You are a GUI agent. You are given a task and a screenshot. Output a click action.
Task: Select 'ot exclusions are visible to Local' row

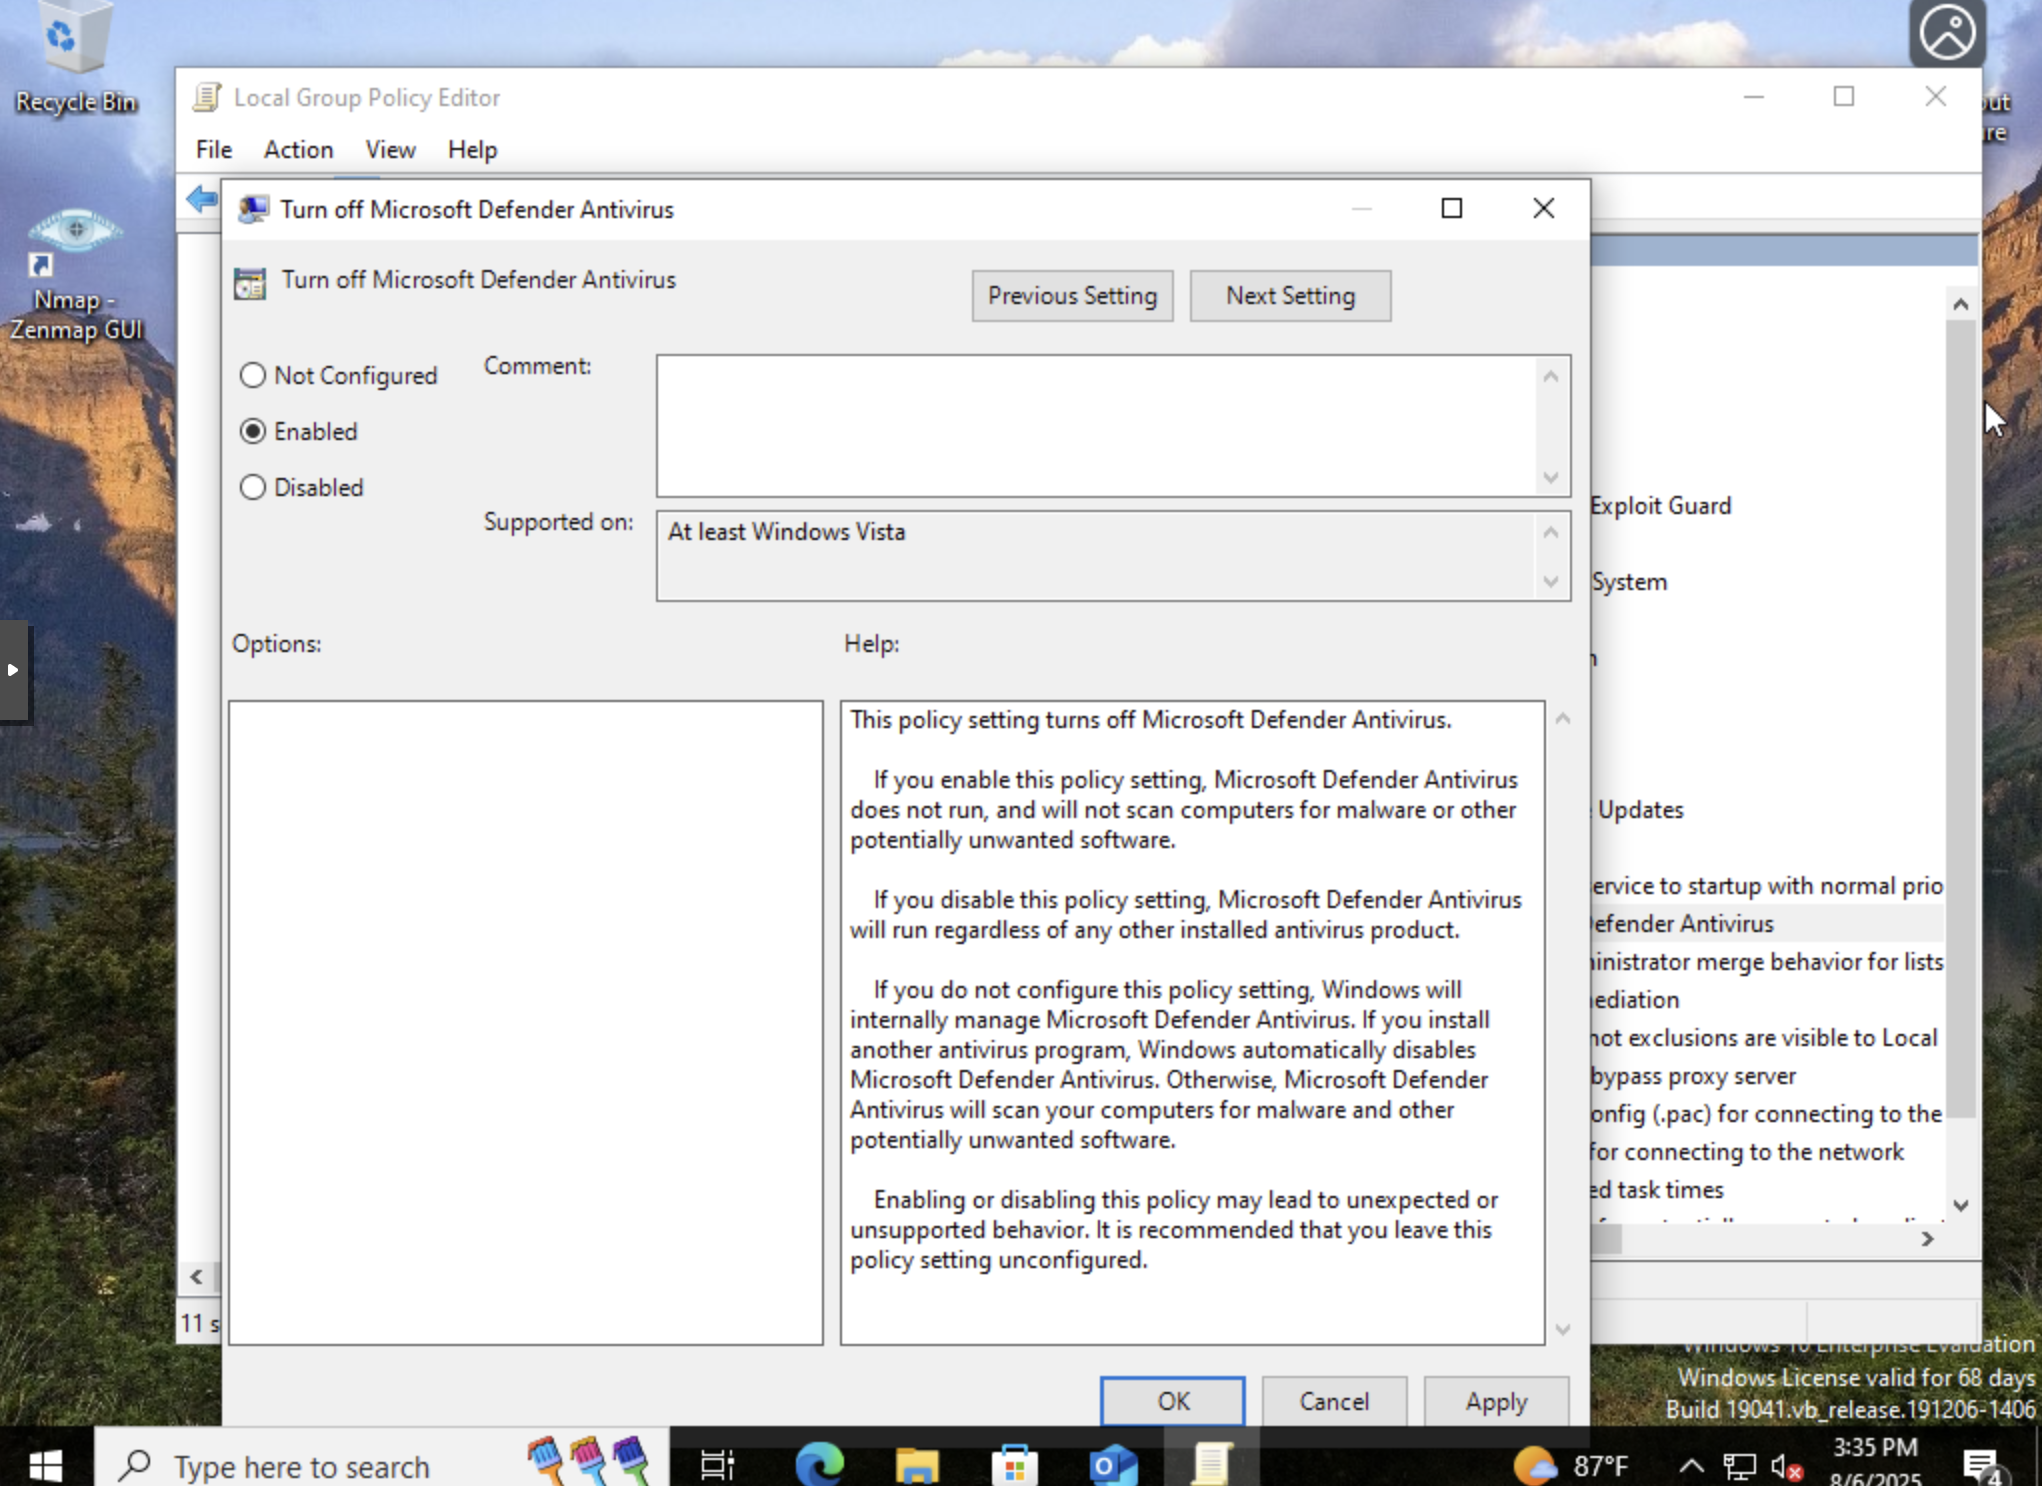coord(1765,1038)
